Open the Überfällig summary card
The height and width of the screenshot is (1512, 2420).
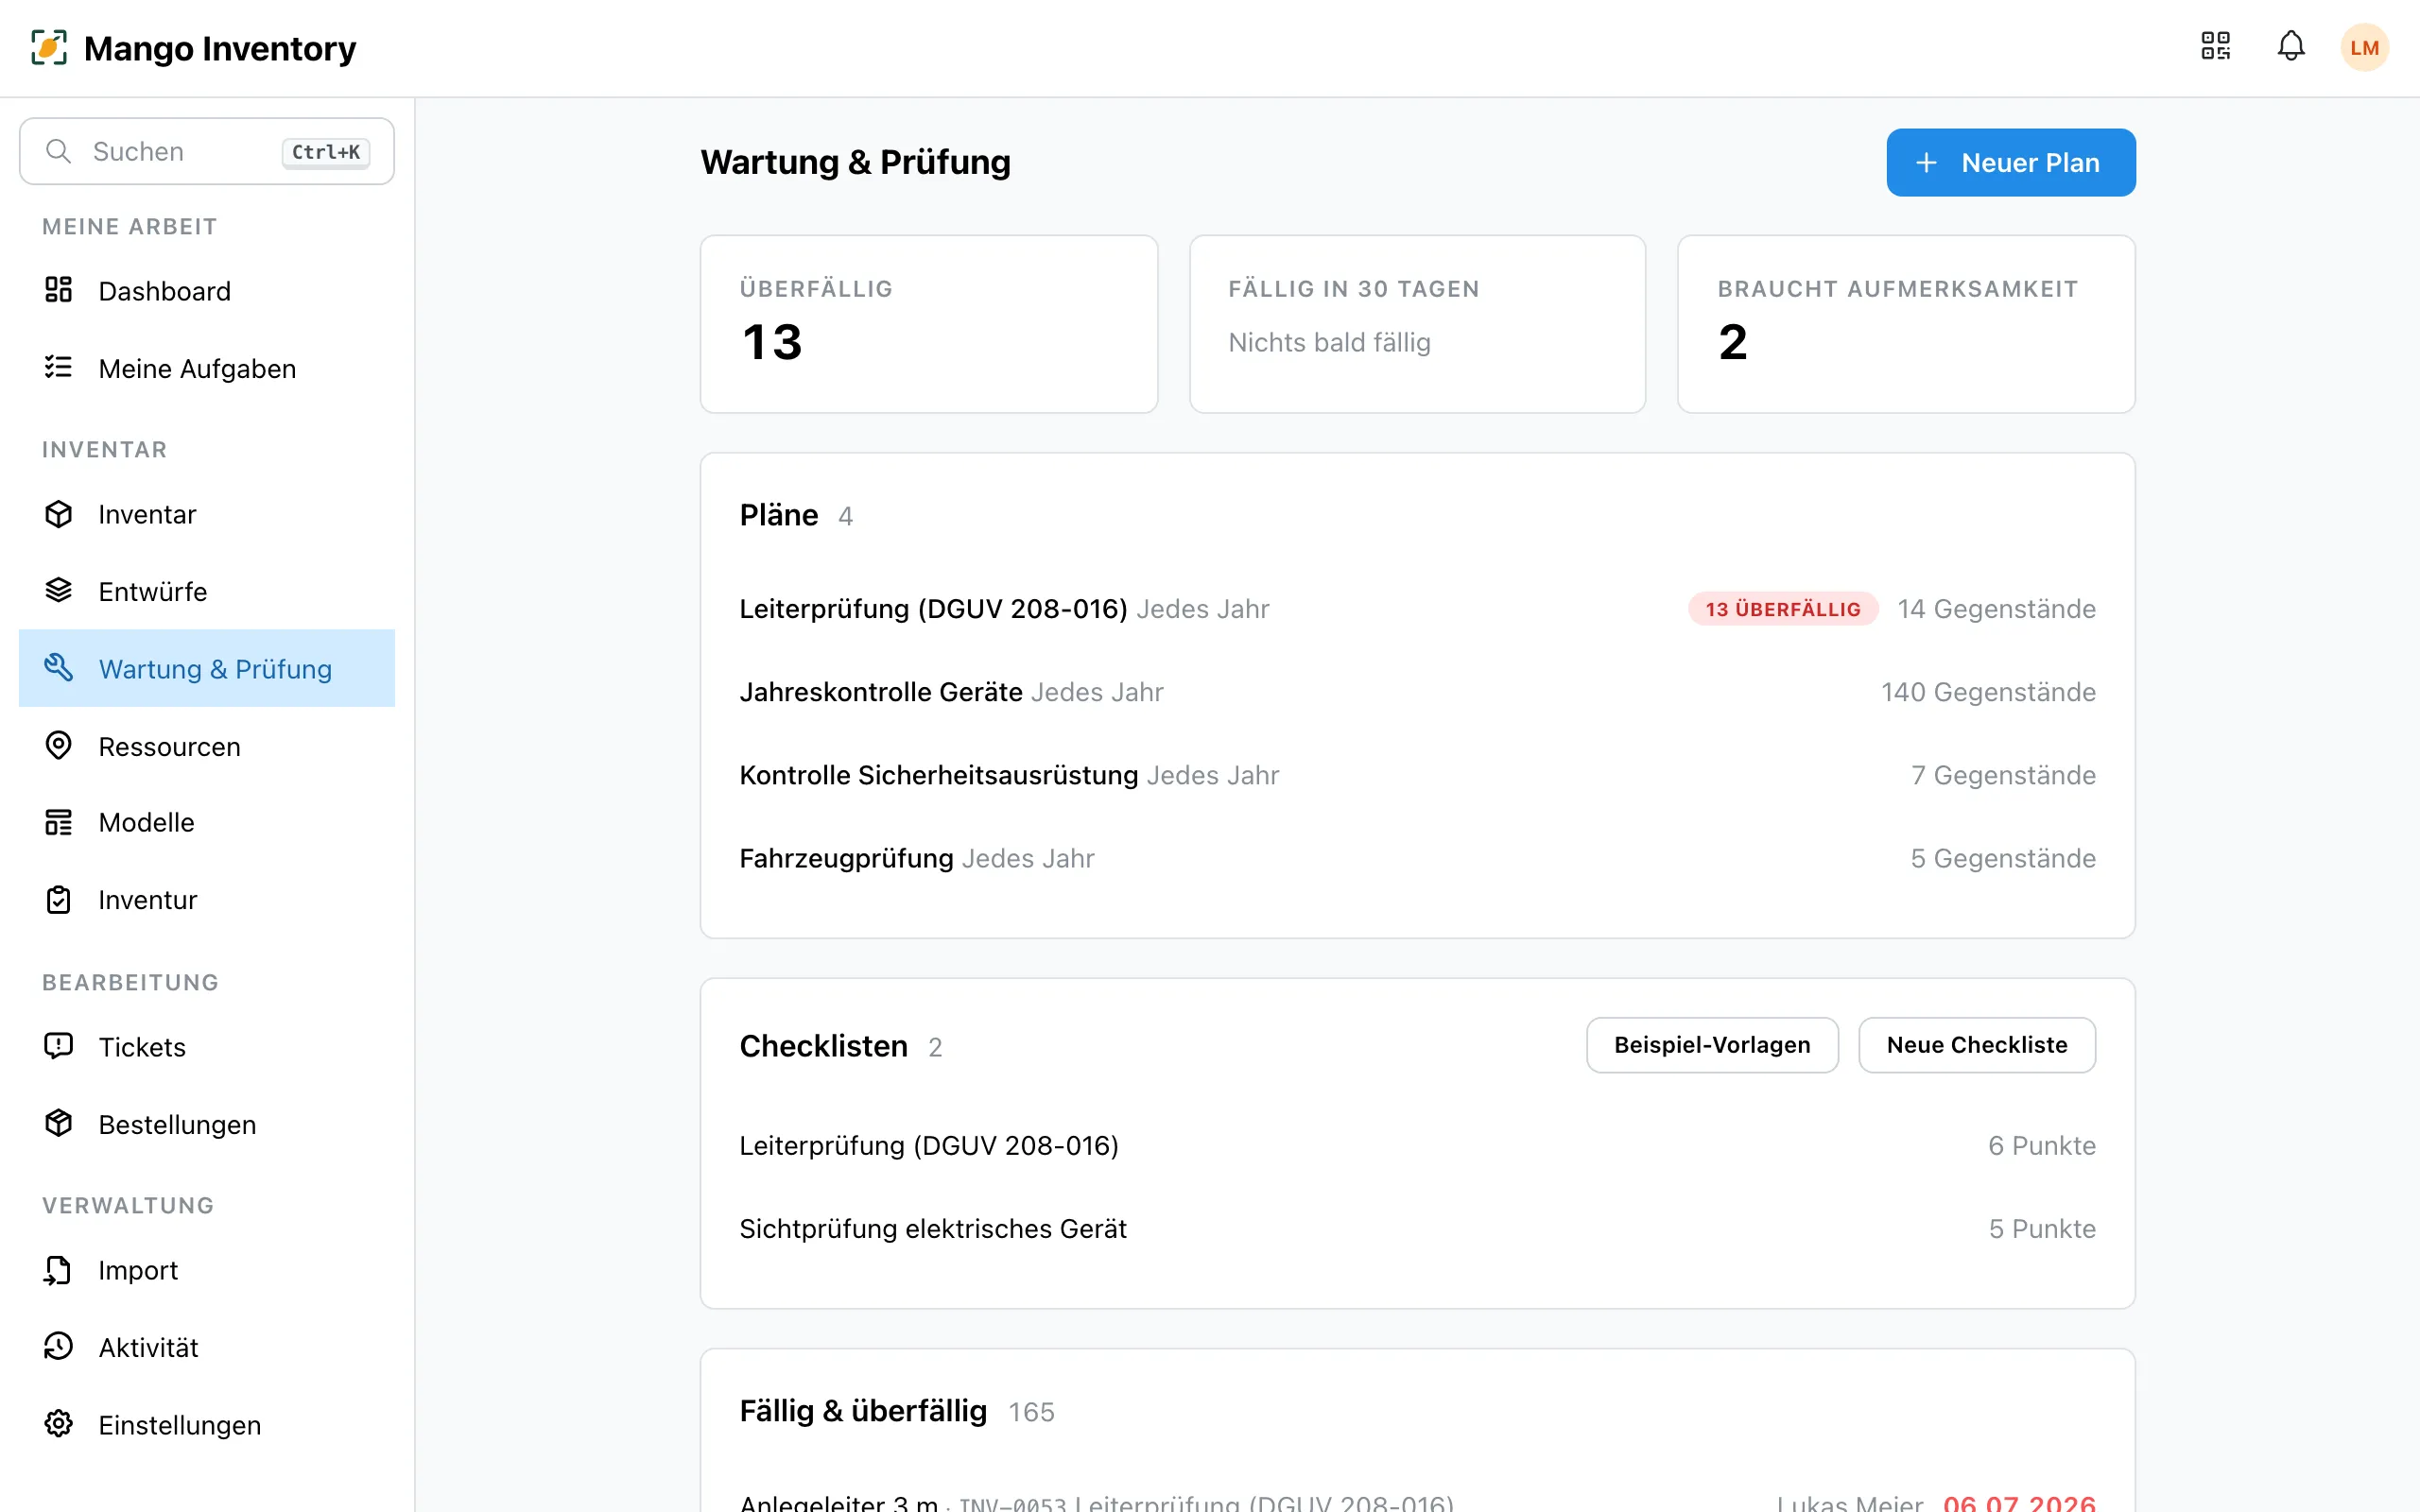coord(929,324)
